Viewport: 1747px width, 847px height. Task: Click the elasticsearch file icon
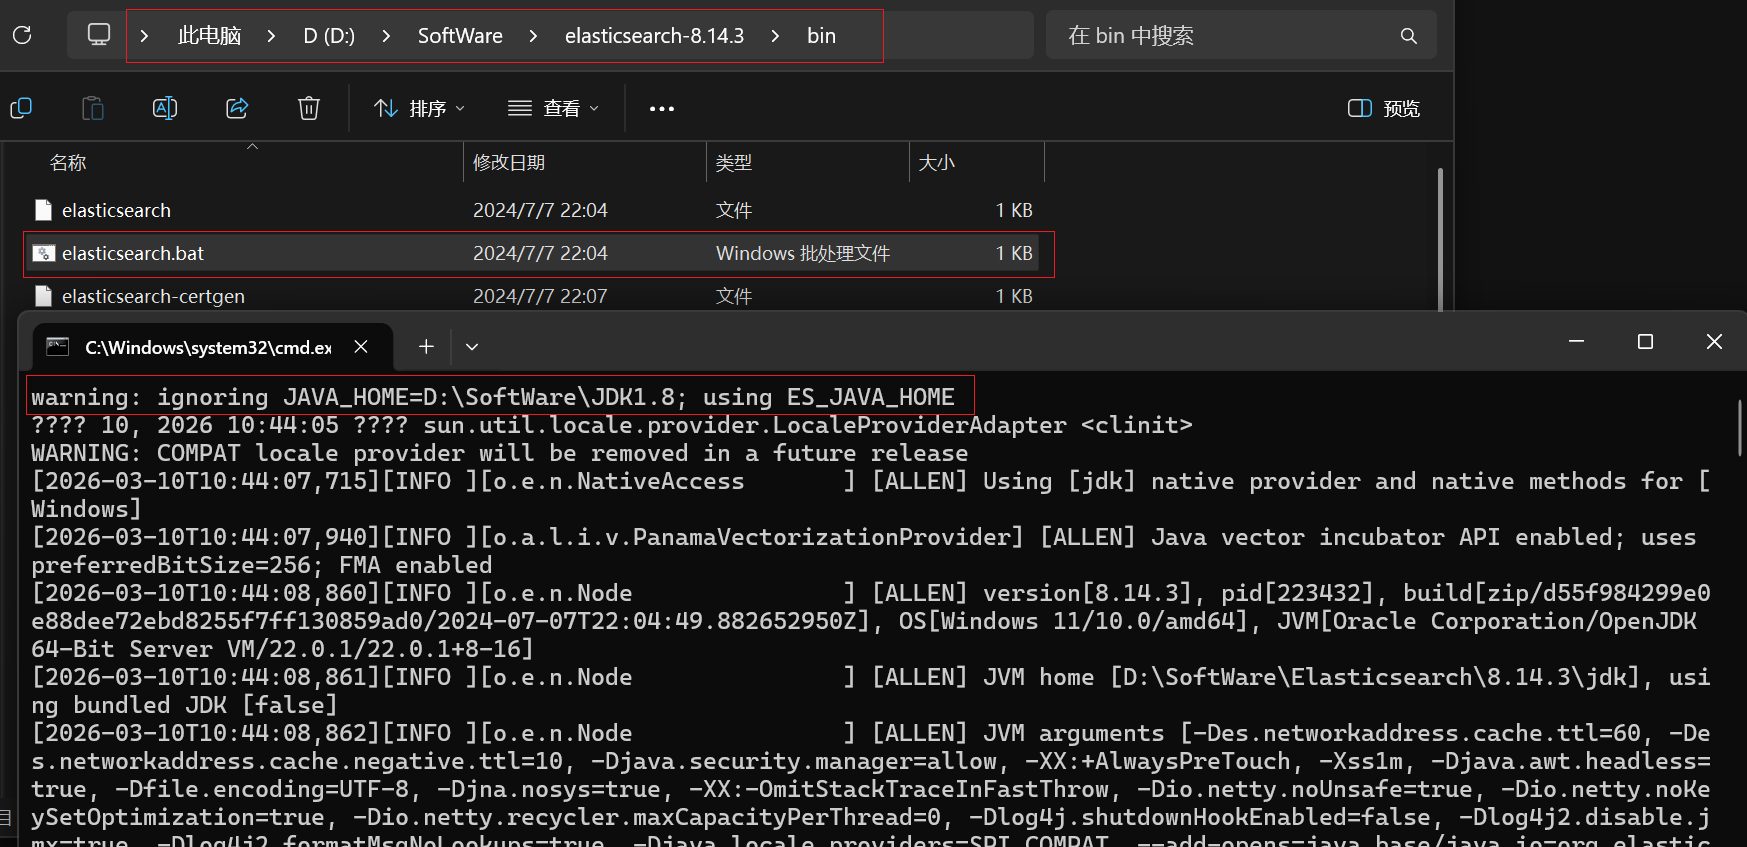tap(43, 210)
